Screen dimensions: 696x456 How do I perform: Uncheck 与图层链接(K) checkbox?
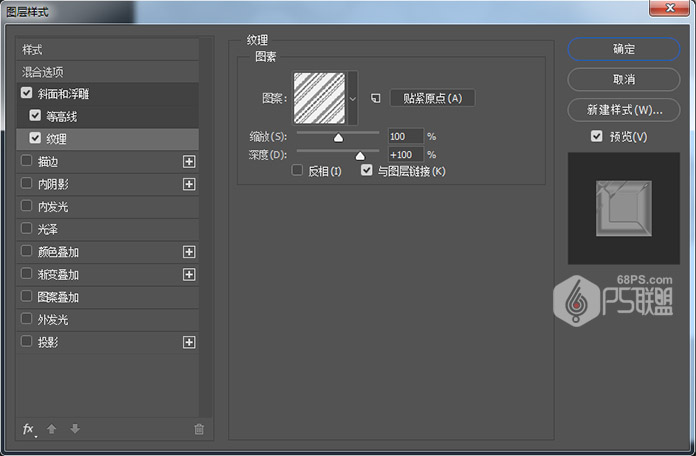(366, 170)
